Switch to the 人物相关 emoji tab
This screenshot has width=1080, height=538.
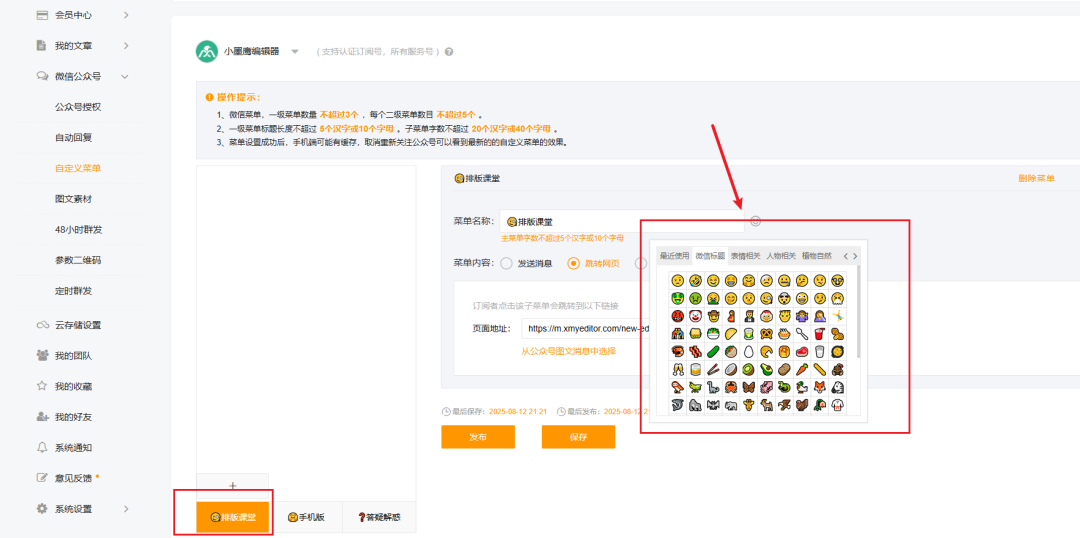point(782,256)
